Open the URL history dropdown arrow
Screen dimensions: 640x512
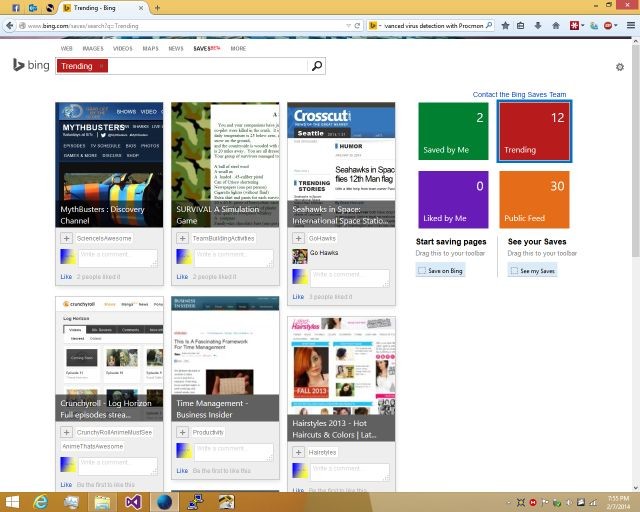pos(348,26)
